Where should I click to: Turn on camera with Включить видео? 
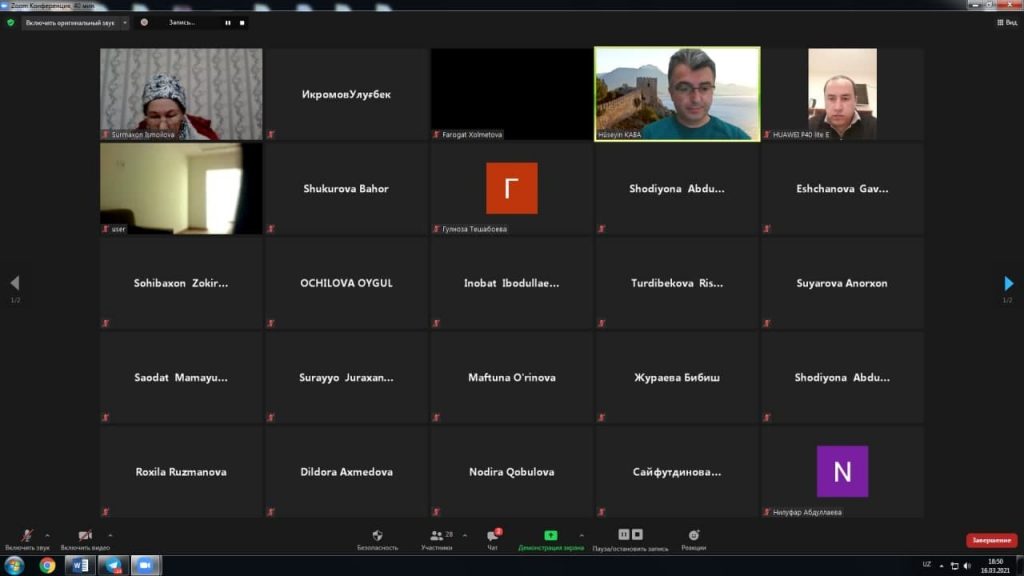(x=85, y=538)
